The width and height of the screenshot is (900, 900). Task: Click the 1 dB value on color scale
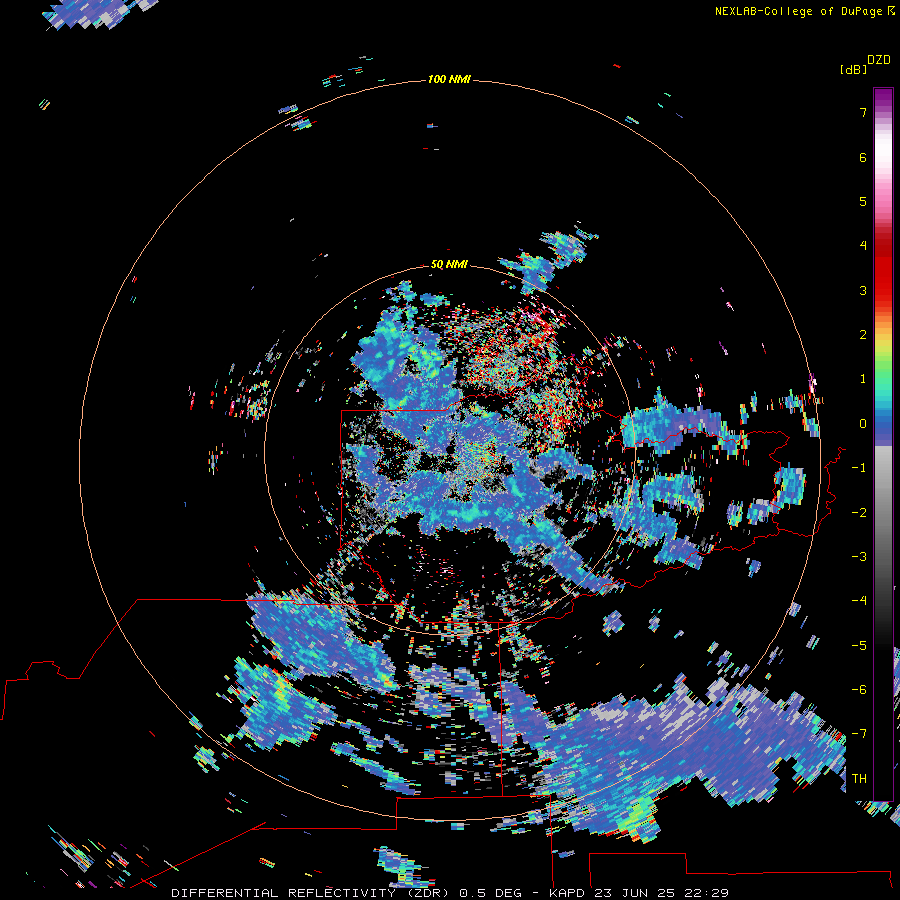click(x=863, y=379)
